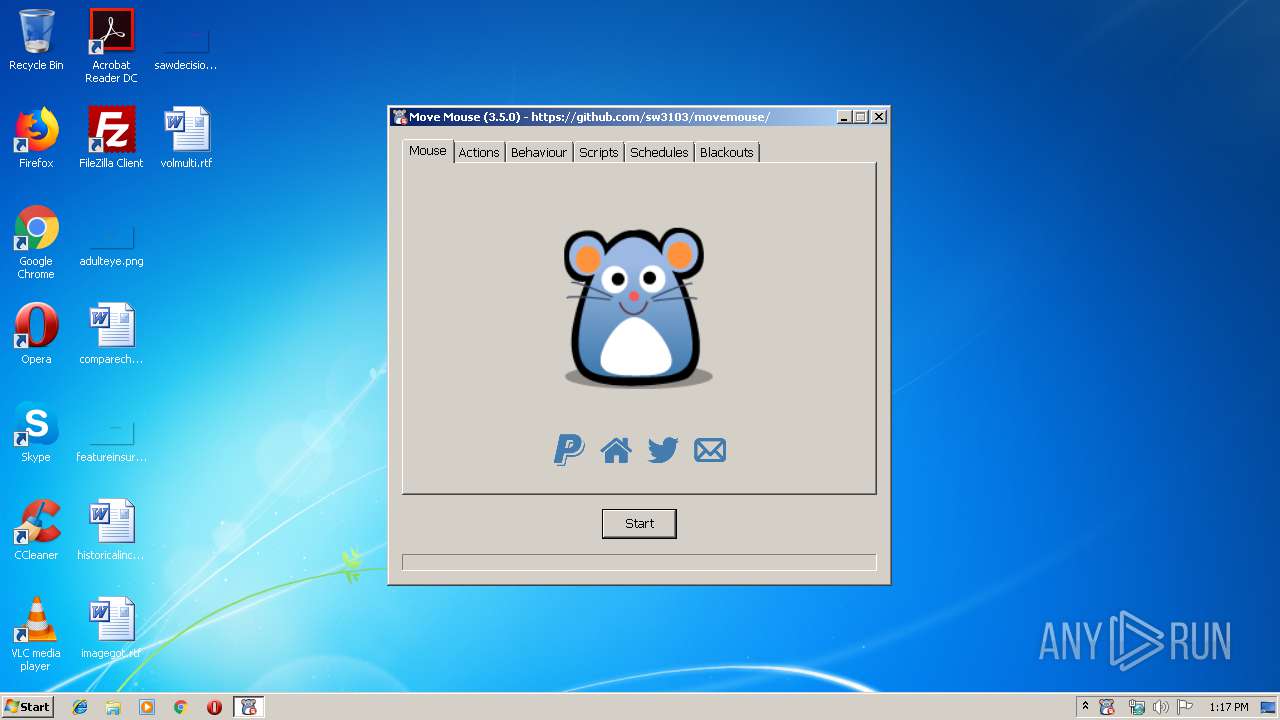The height and width of the screenshot is (720, 1280).
Task: Click the Move Mouse title bar icon
Action: coord(400,117)
